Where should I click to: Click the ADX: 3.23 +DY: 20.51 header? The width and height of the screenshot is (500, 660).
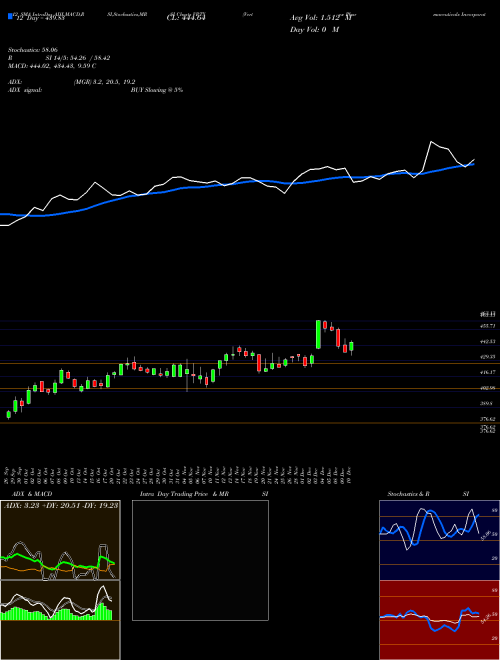click(x=61, y=506)
